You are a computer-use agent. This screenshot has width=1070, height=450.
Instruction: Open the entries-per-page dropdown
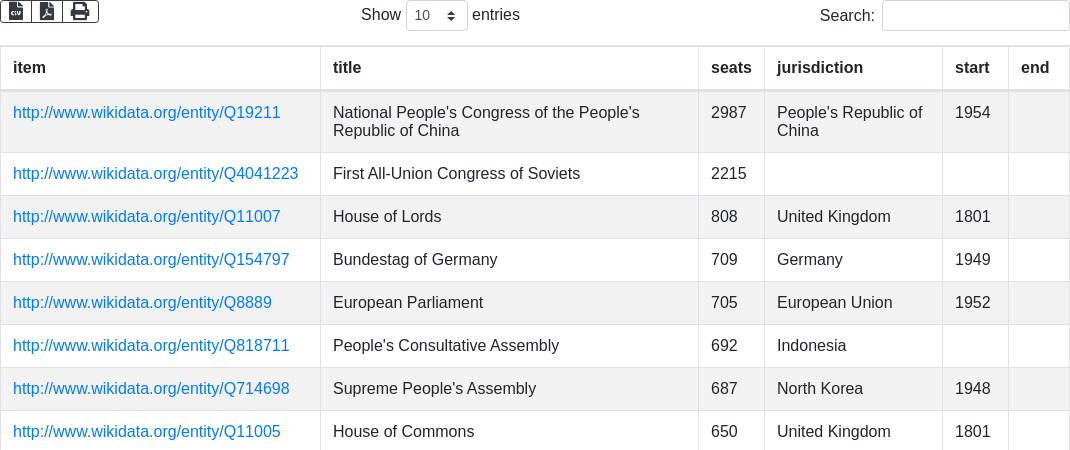coord(436,16)
